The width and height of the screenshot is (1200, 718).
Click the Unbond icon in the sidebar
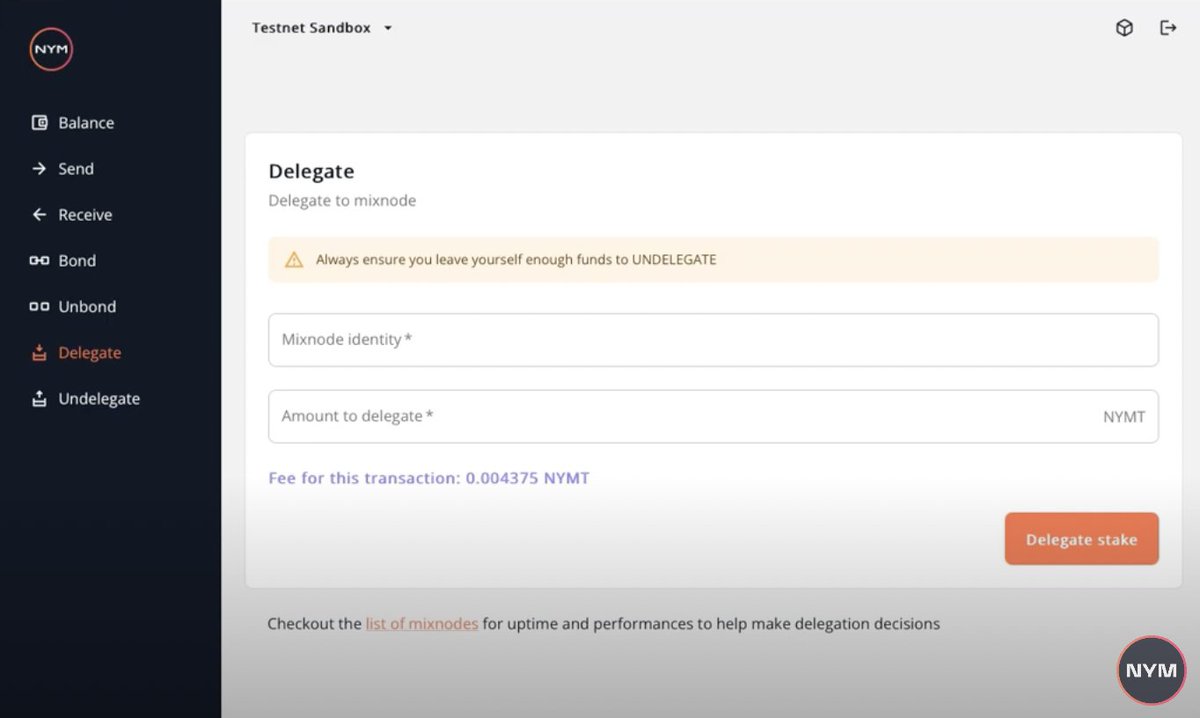[x=40, y=307]
